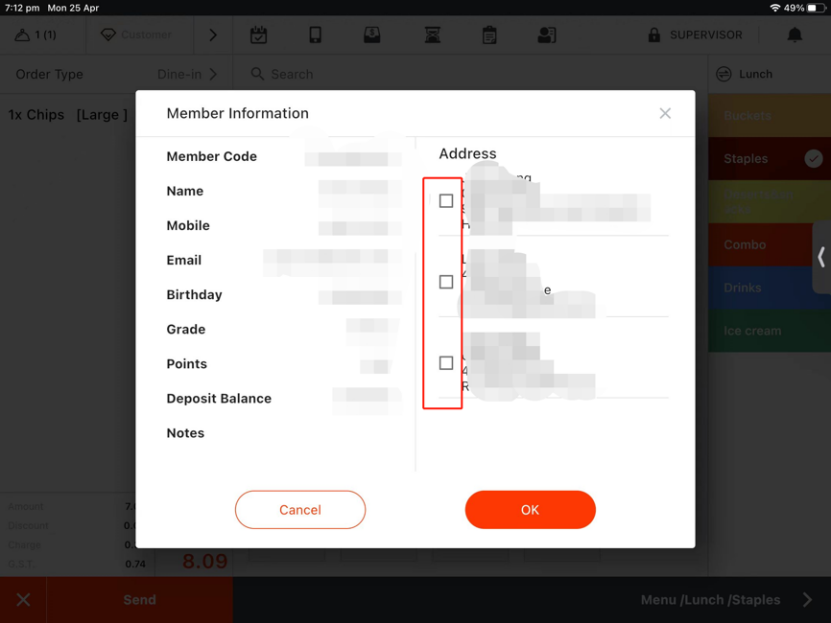Screen dimensions: 831x623
Task: Open the member contact card icon
Action: coord(546,35)
